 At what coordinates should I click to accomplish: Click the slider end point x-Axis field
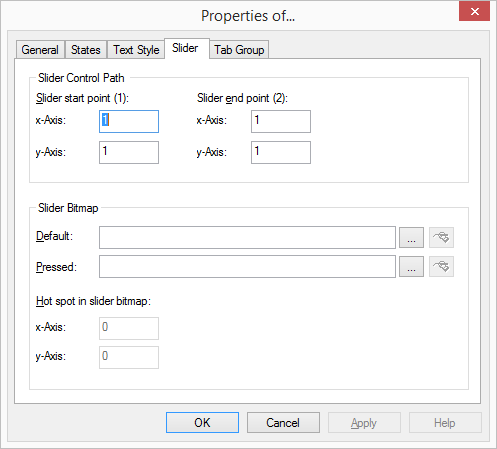tap(281, 121)
